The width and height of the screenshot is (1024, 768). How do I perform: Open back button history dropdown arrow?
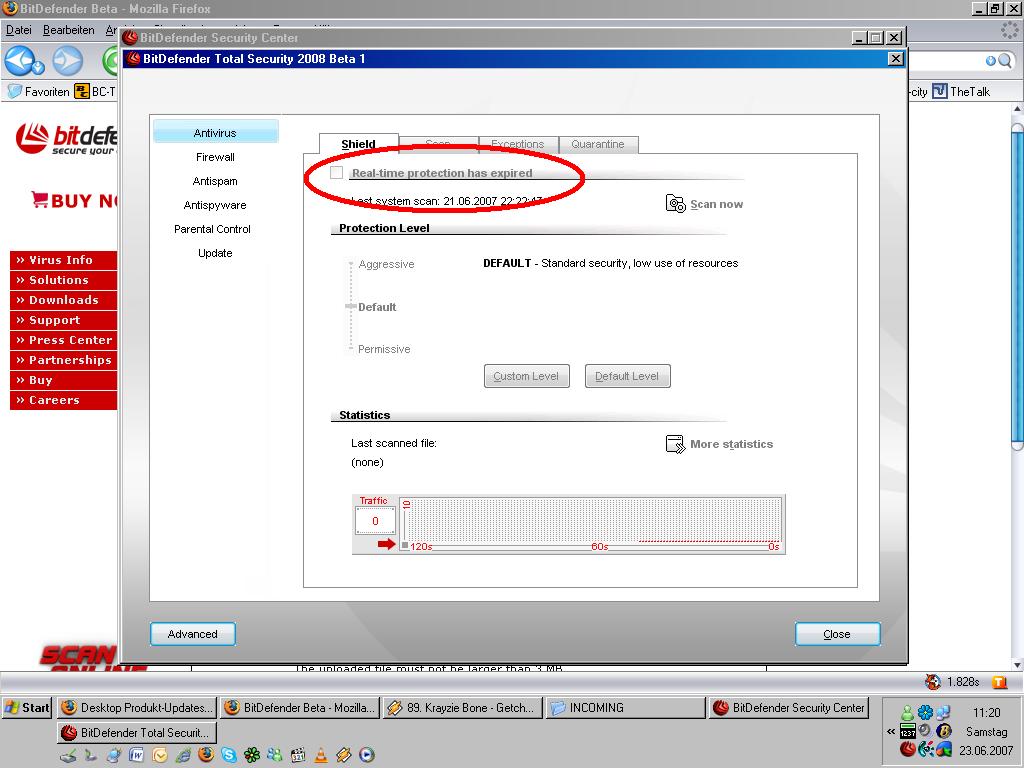pyautogui.click(x=39, y=67)
